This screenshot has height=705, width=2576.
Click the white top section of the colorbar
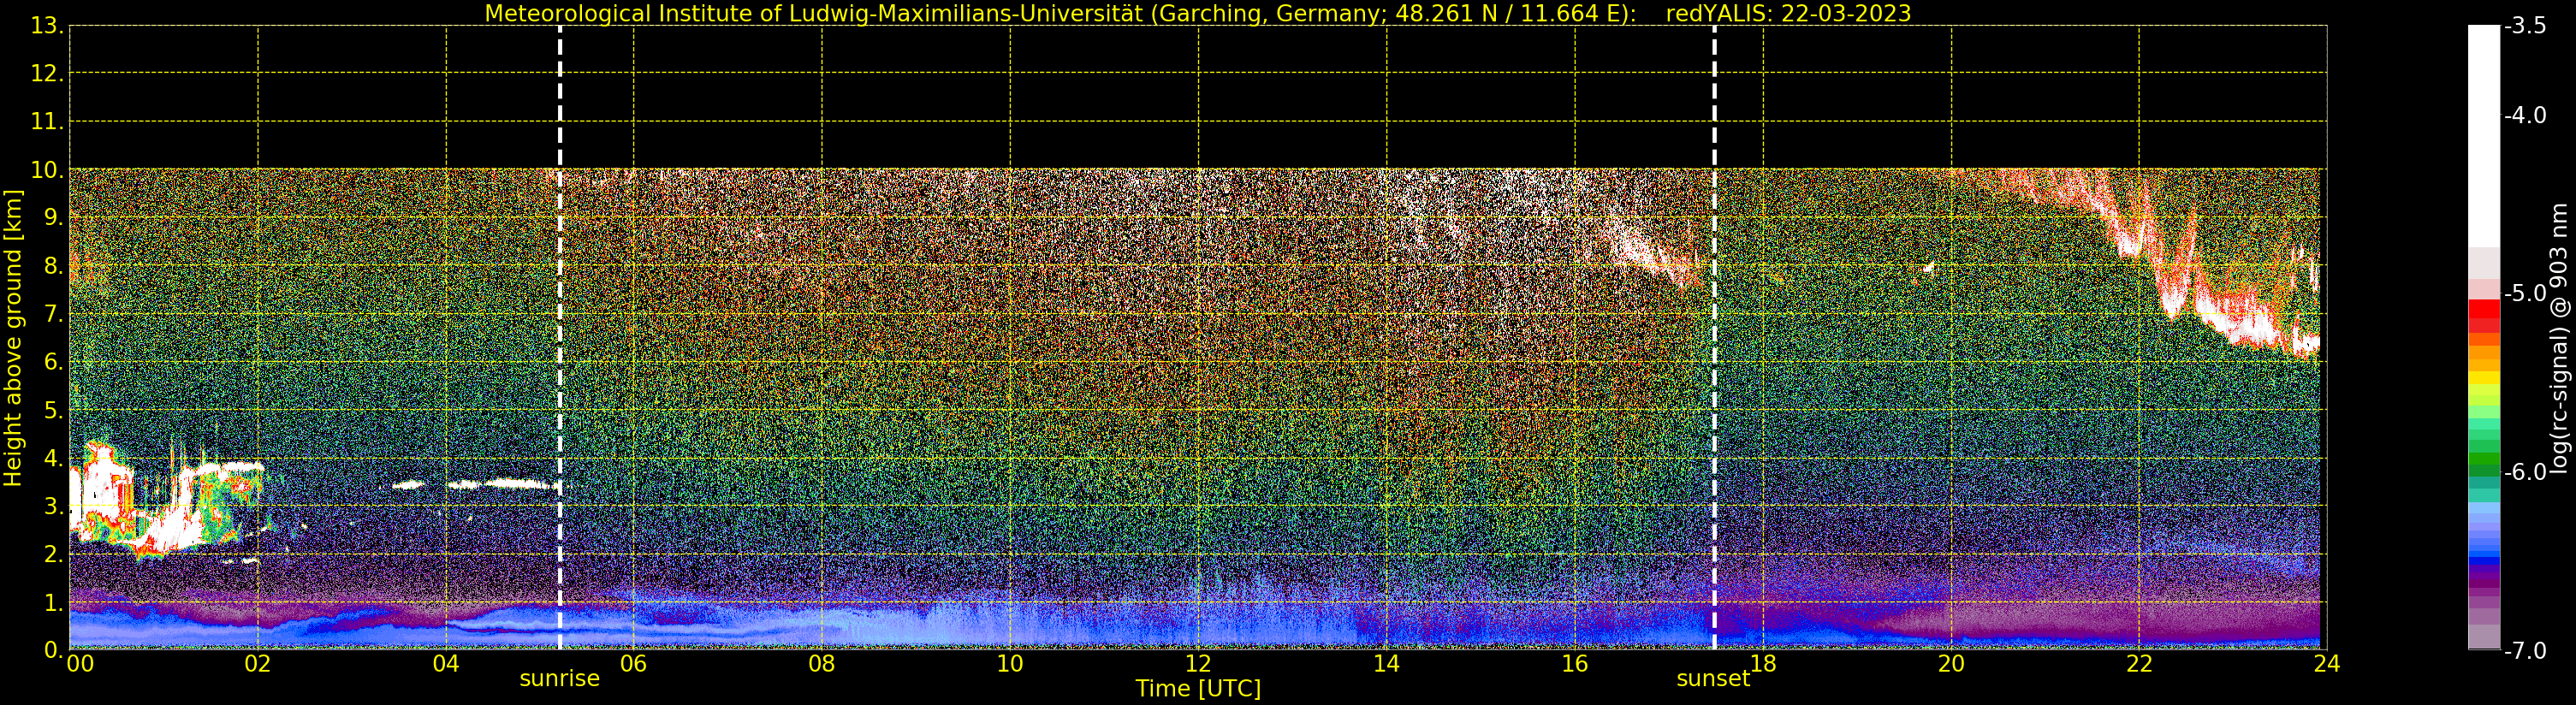[x=2483, y=135]
